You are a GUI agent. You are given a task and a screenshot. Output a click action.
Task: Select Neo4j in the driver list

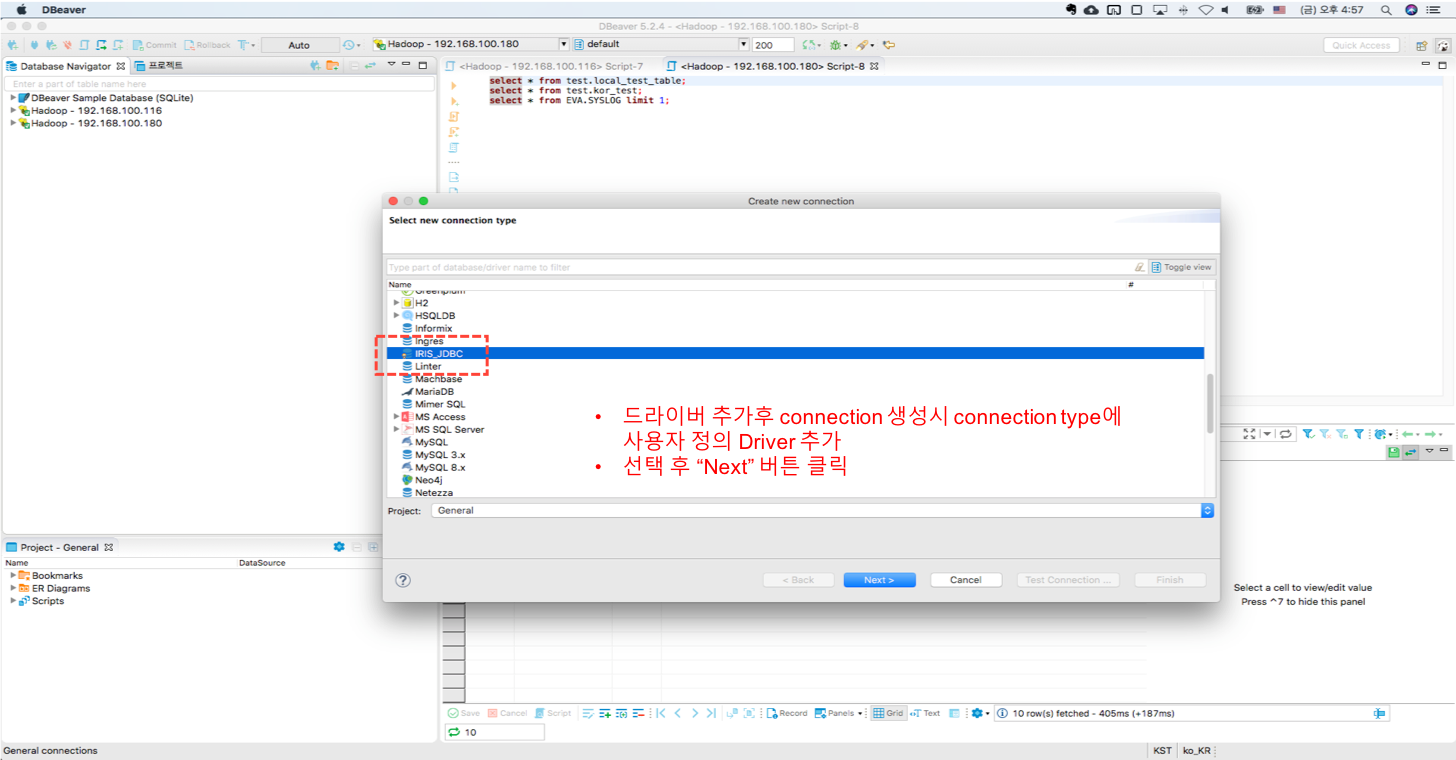(x=428, y=480)
